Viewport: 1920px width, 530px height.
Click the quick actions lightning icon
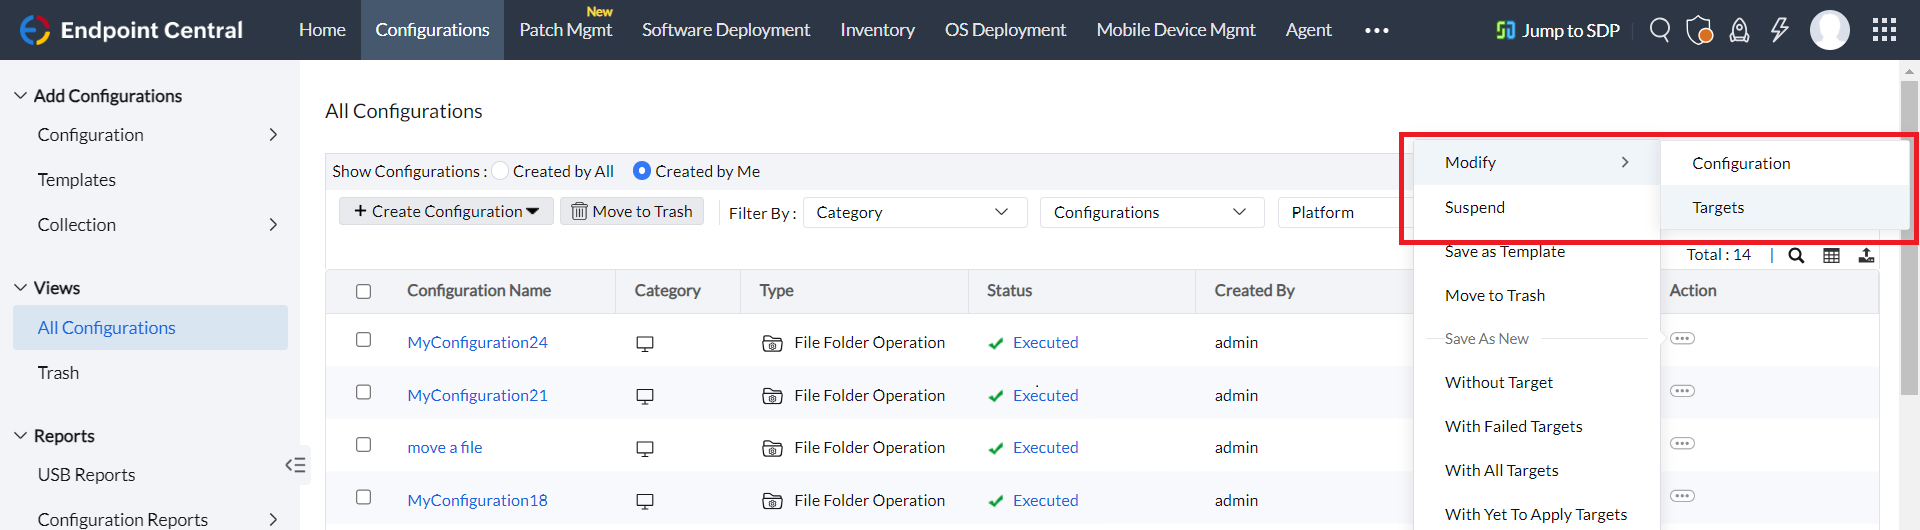click(1780, 30)
